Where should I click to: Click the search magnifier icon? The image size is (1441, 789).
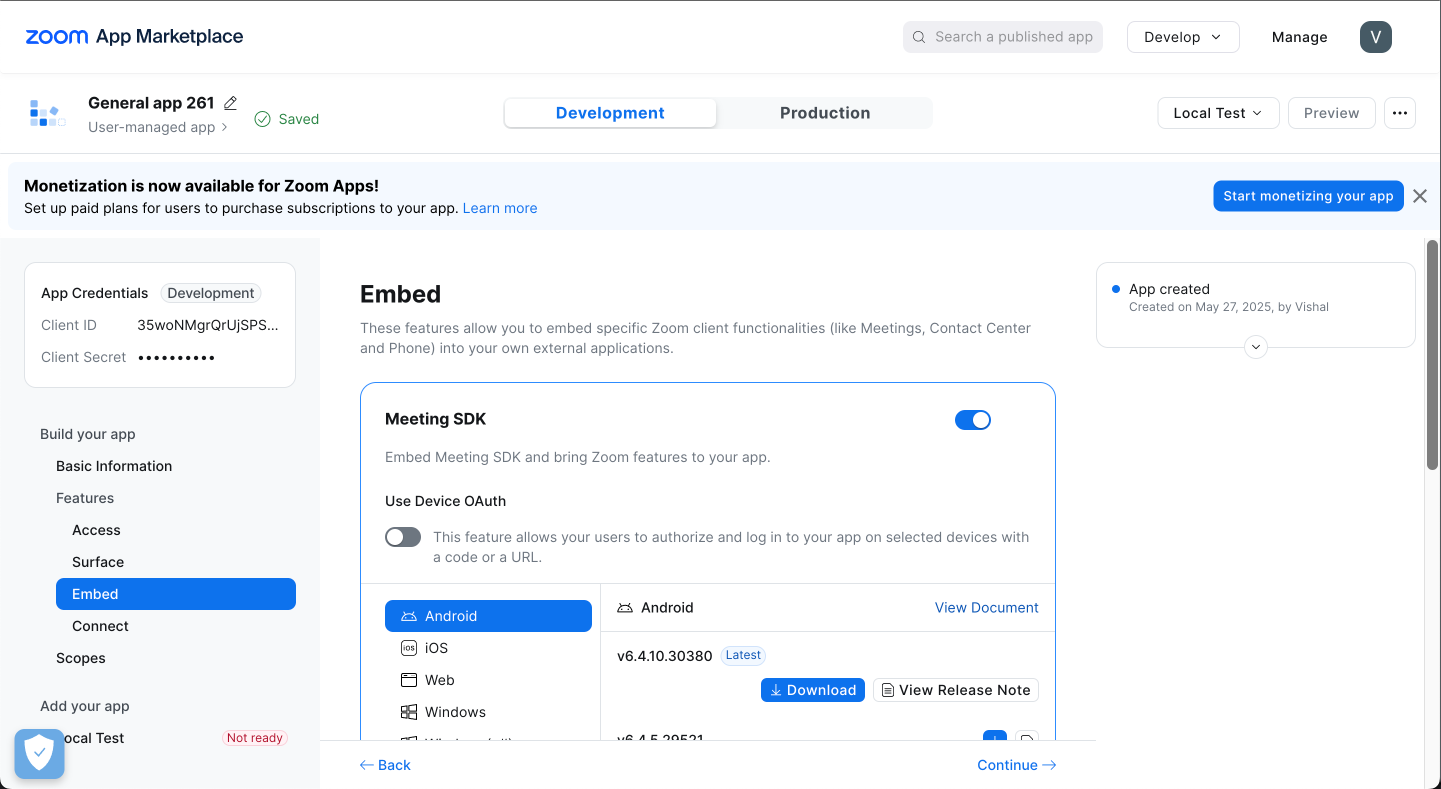click(x=918, y=36)
